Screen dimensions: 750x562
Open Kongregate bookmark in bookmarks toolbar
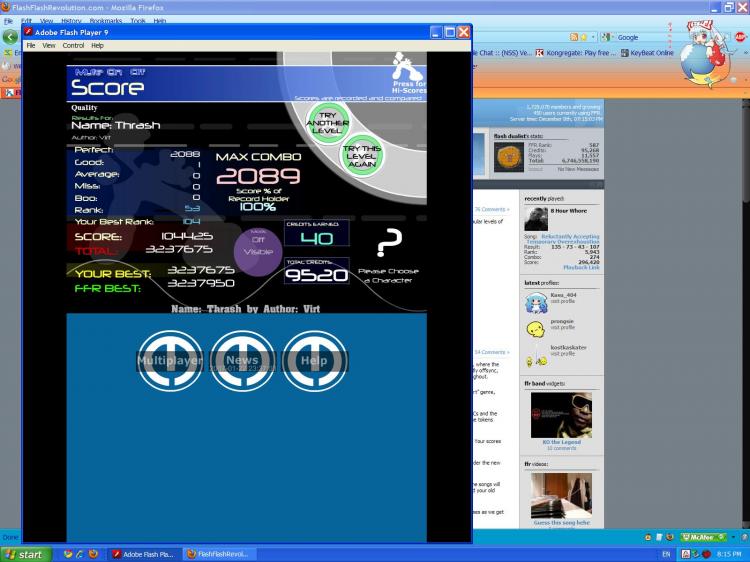(575, 53)
